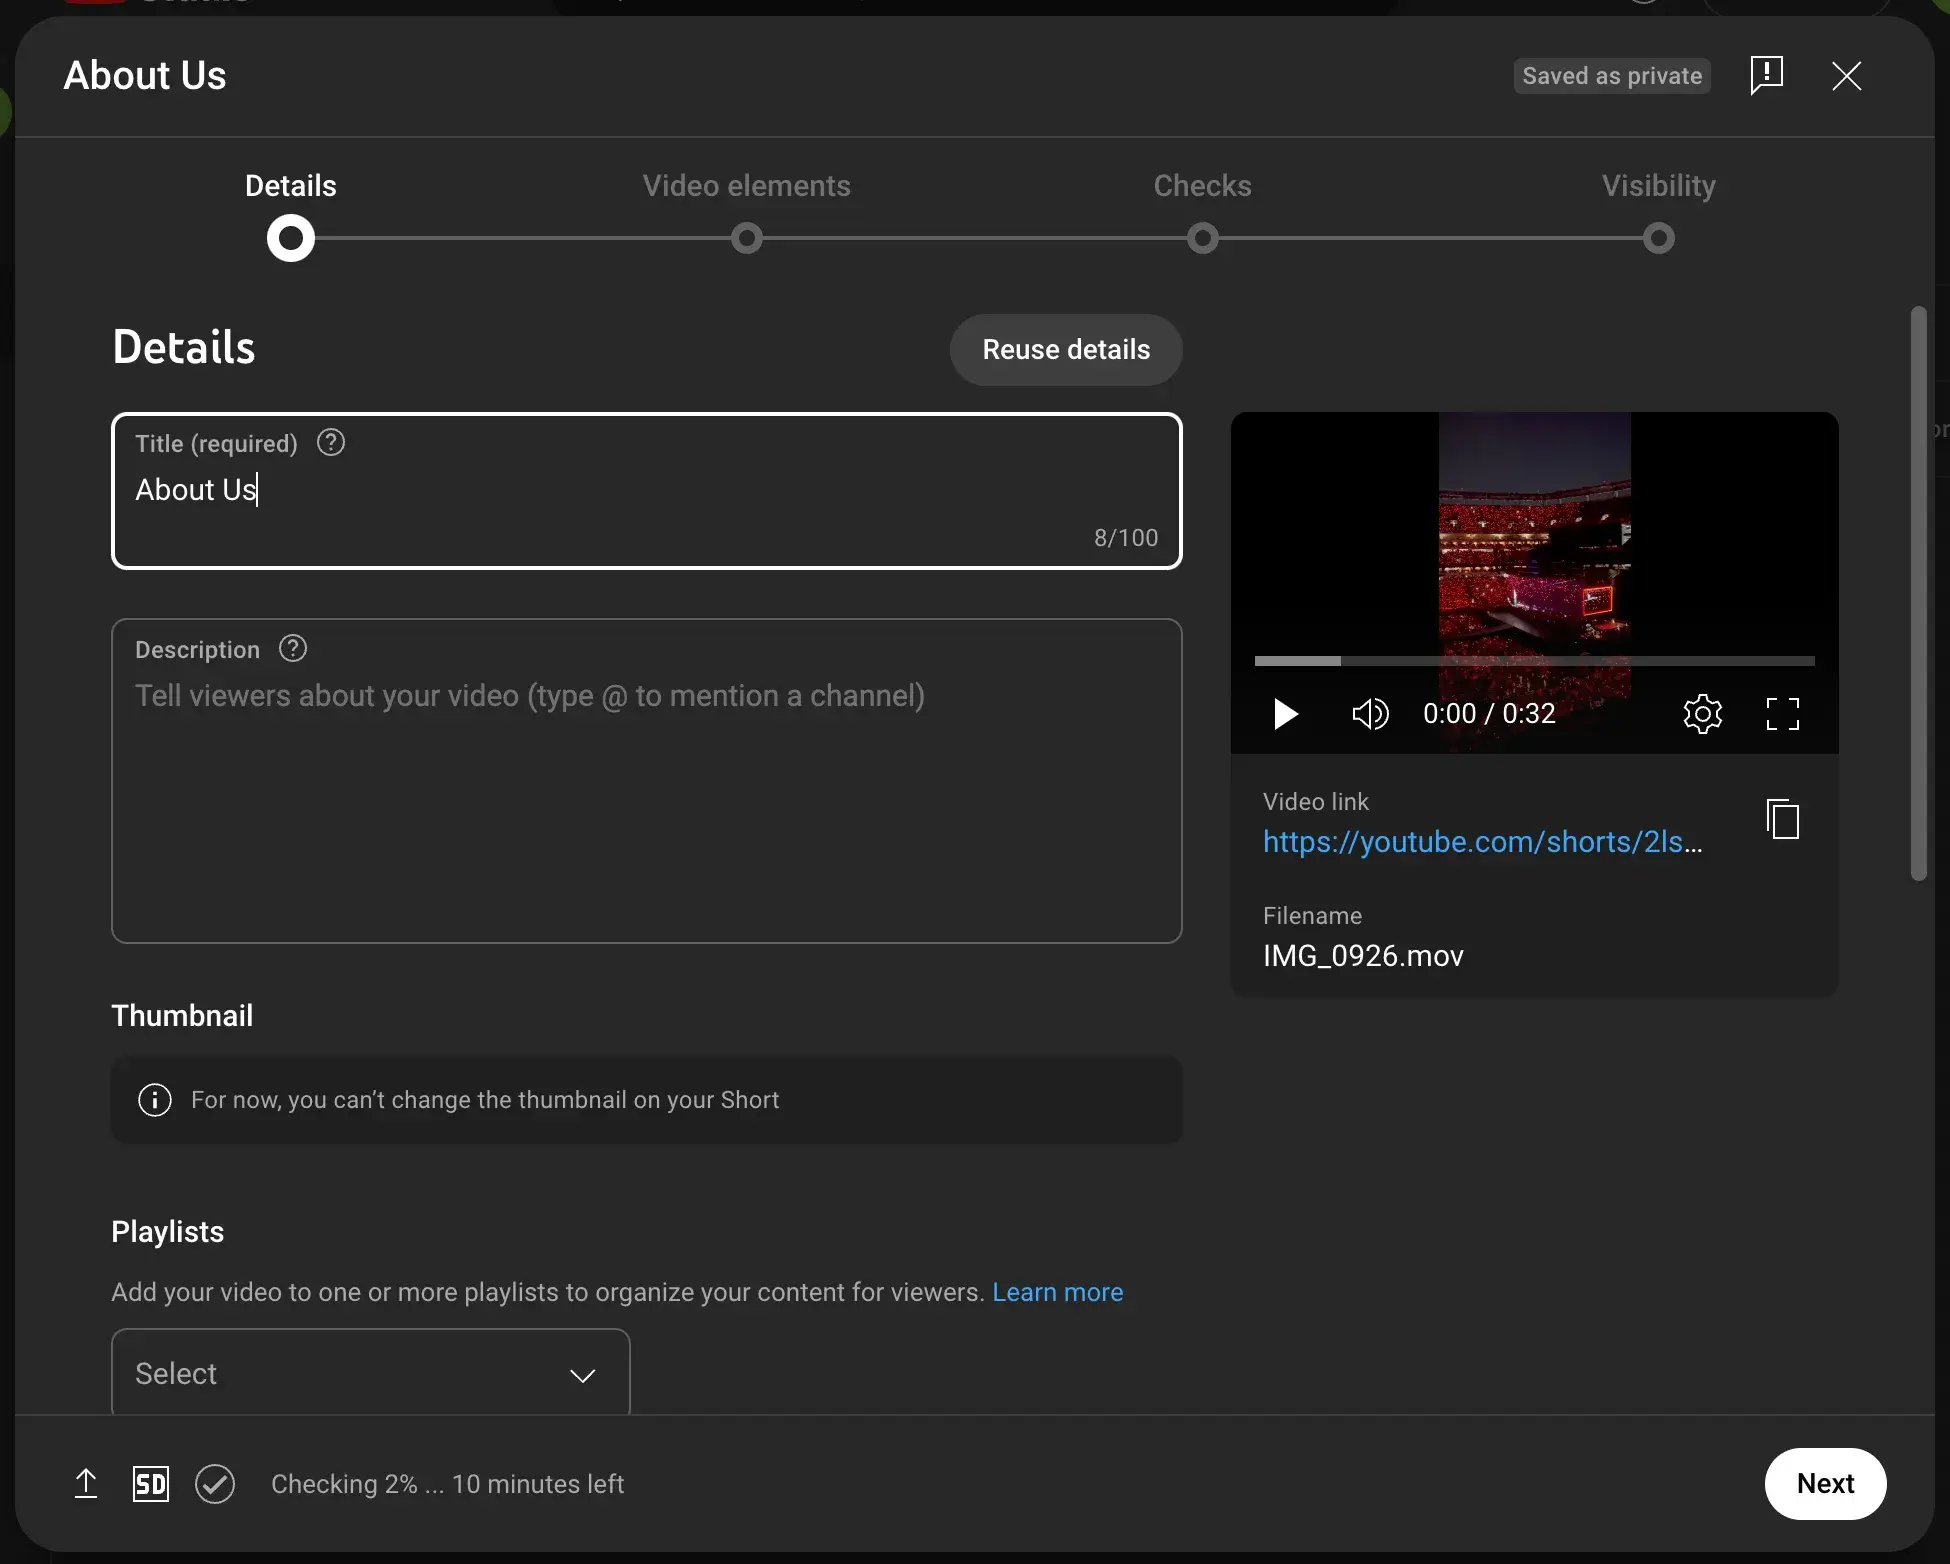1950x1564 pixels.
Task: Click the SD quality indicator icon
Action: coord(150,1483)
